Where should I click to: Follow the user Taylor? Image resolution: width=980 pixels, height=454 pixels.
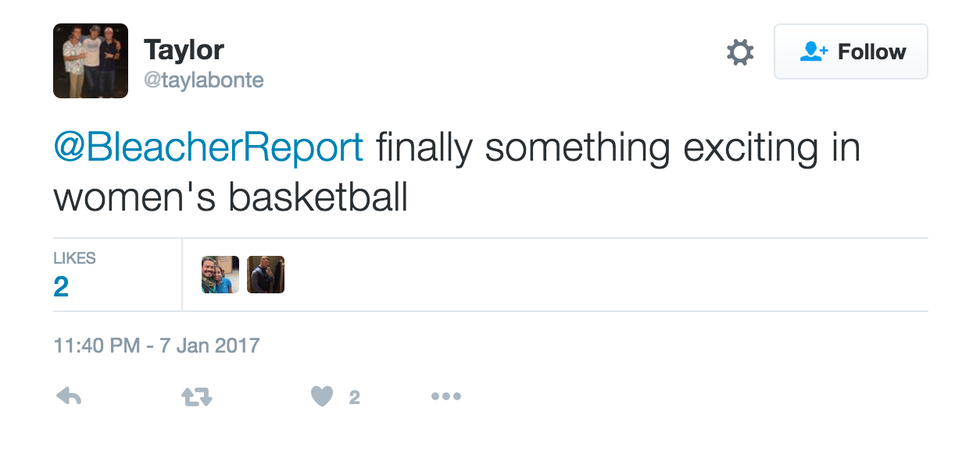850,52
